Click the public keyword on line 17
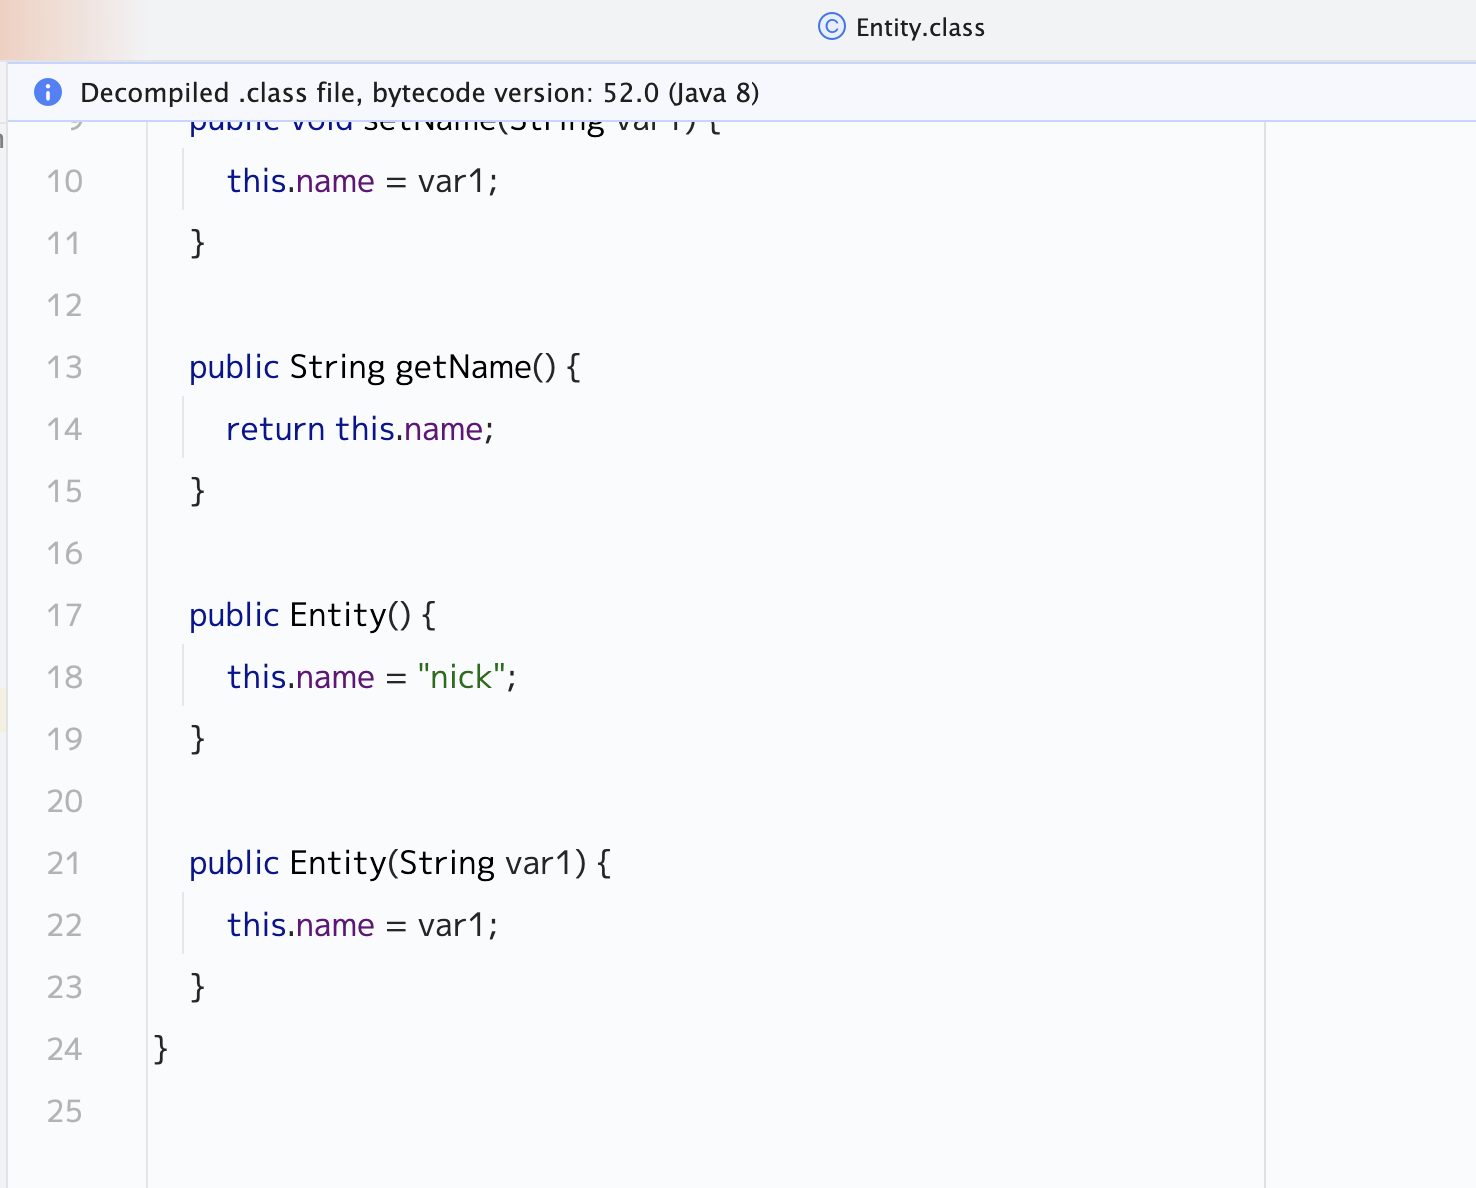This screenshot has width=1476, height=1188. click(x=234, y=615)
